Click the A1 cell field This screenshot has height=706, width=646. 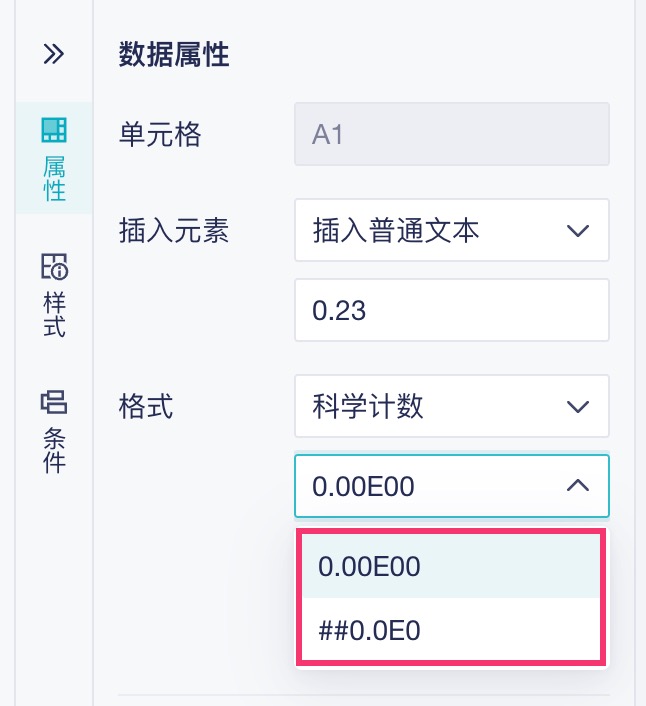coord(451,134)
